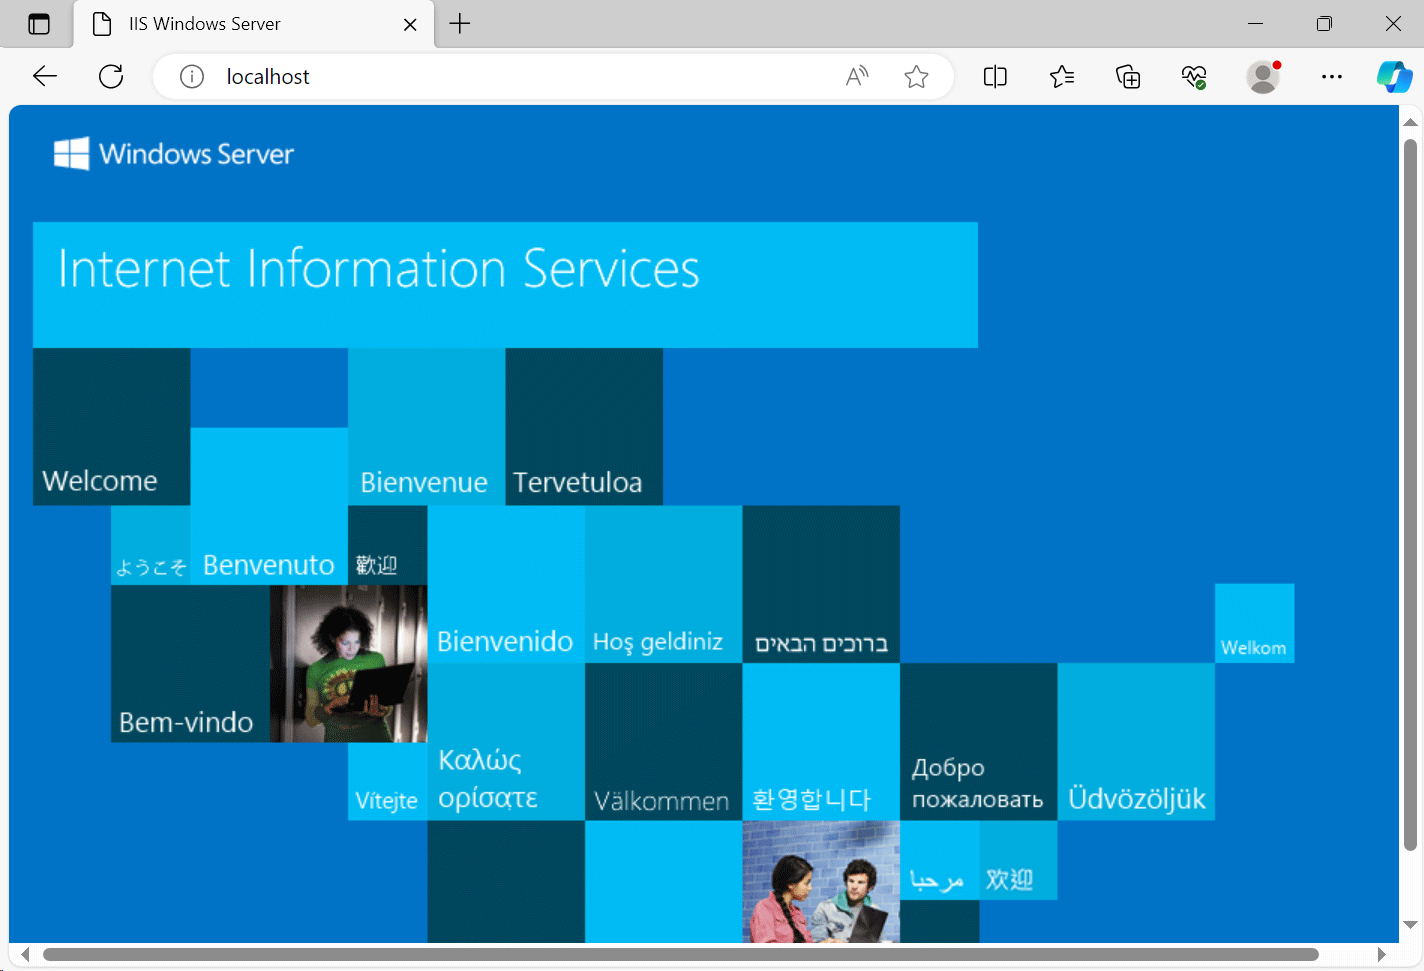Open split screen view
The height and width of the screenshot is (971, 1424).
click(995, 76)
